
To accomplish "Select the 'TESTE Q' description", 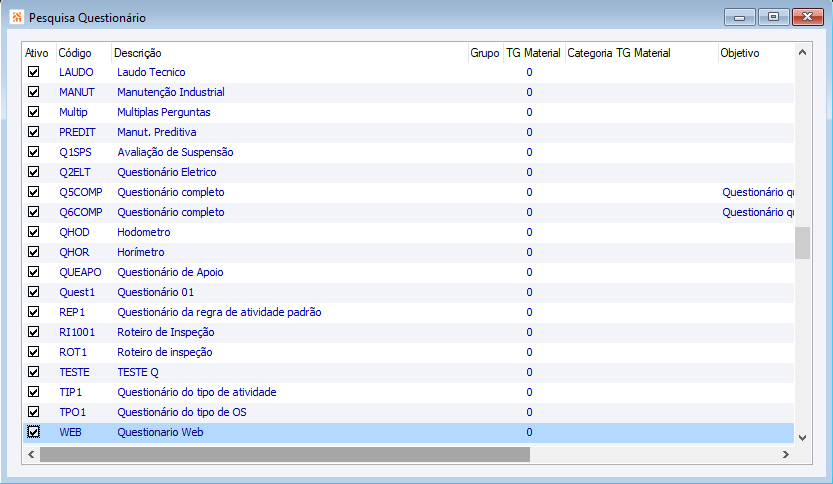I will 138,372.
